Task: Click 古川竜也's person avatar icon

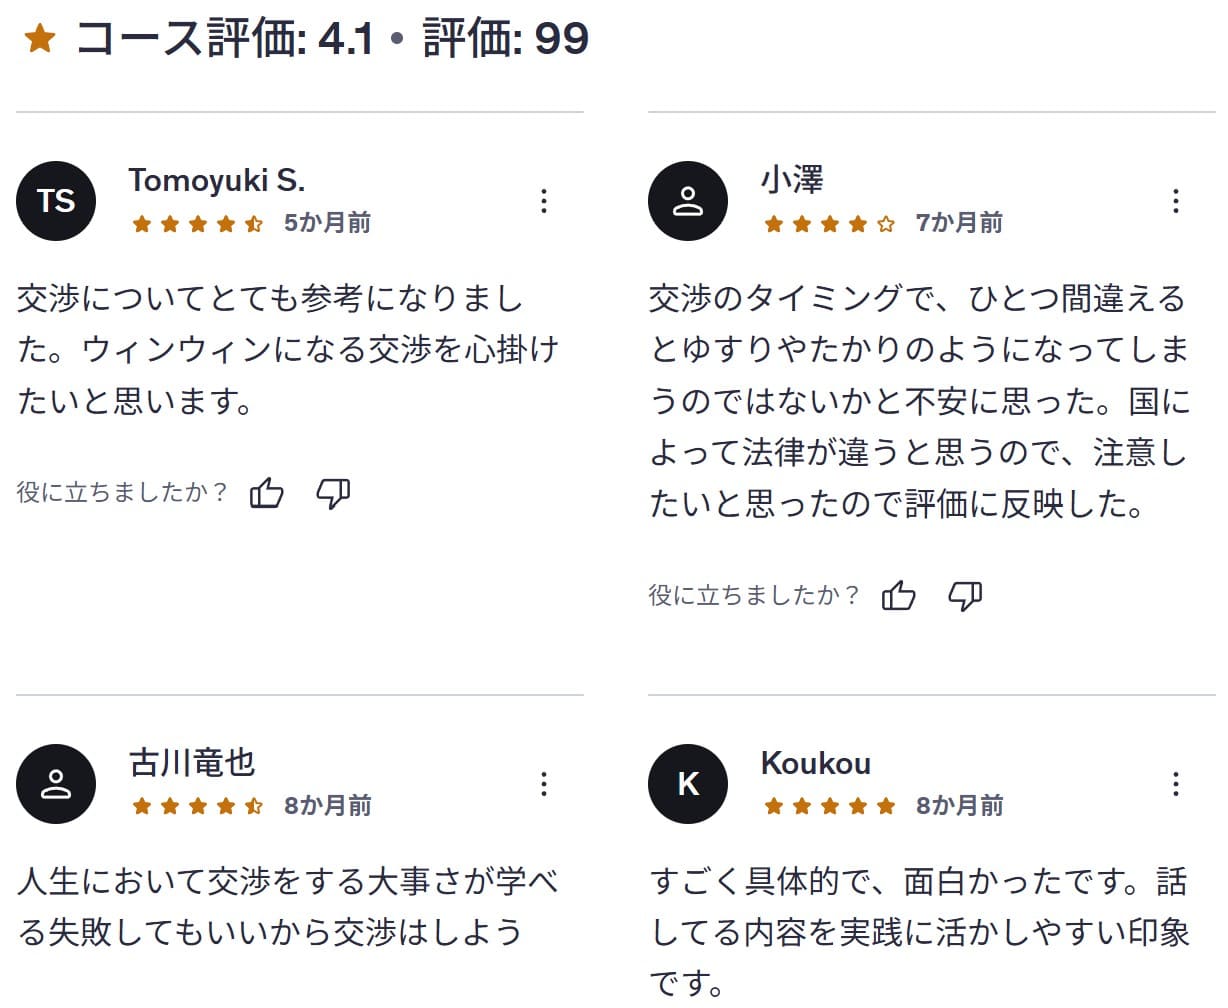Action: (x=56, y=784)
